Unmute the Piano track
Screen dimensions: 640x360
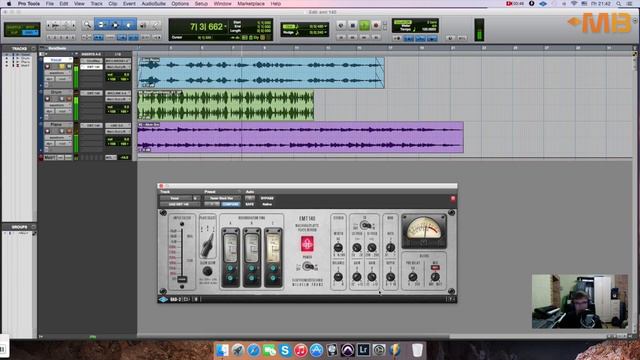(x=69, y=131)
